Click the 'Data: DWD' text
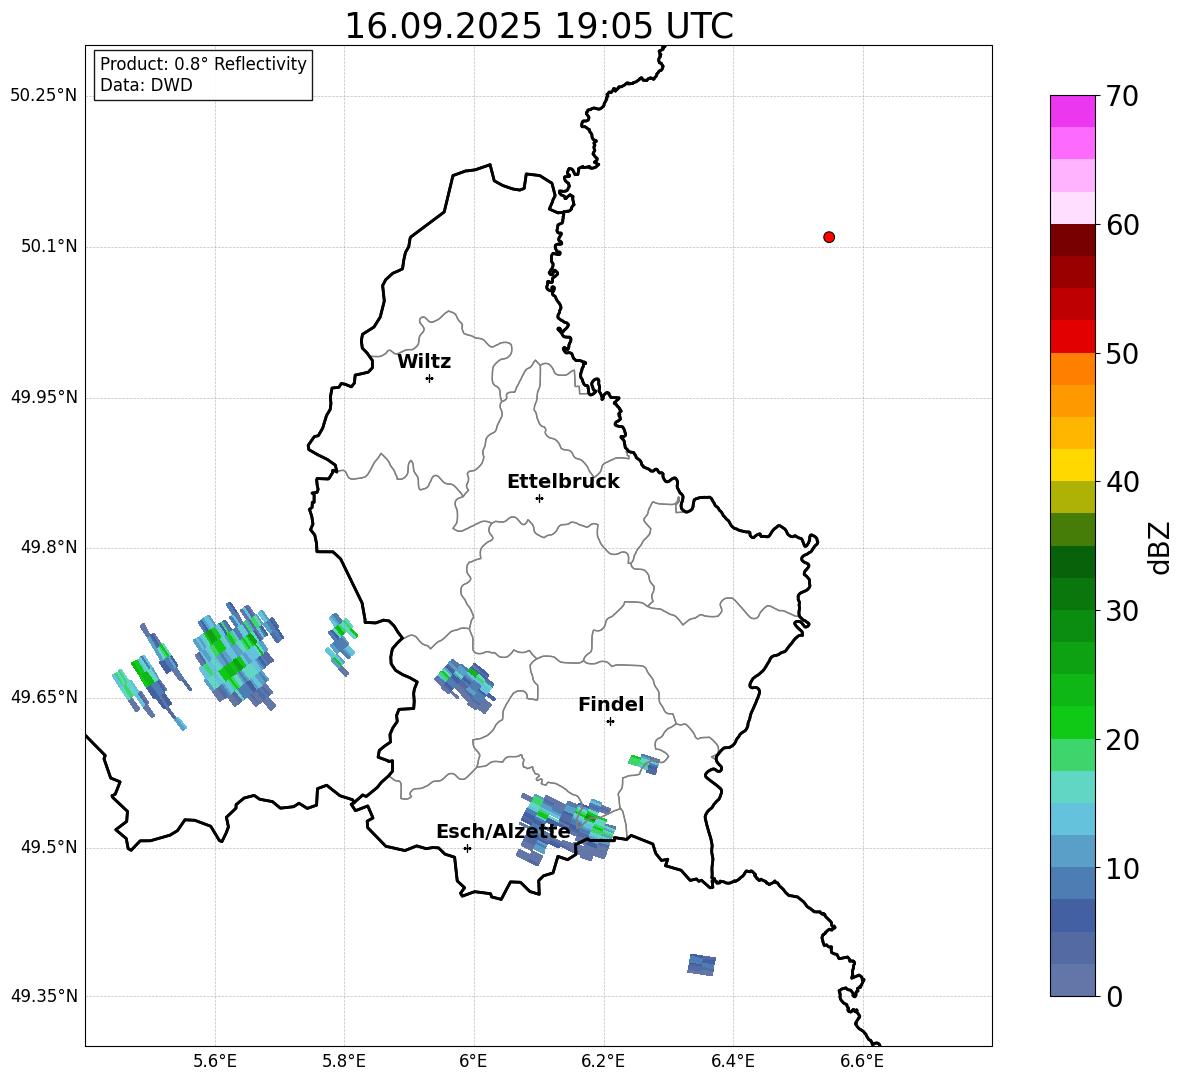The image size is (1184, 1081). [146, 85]
